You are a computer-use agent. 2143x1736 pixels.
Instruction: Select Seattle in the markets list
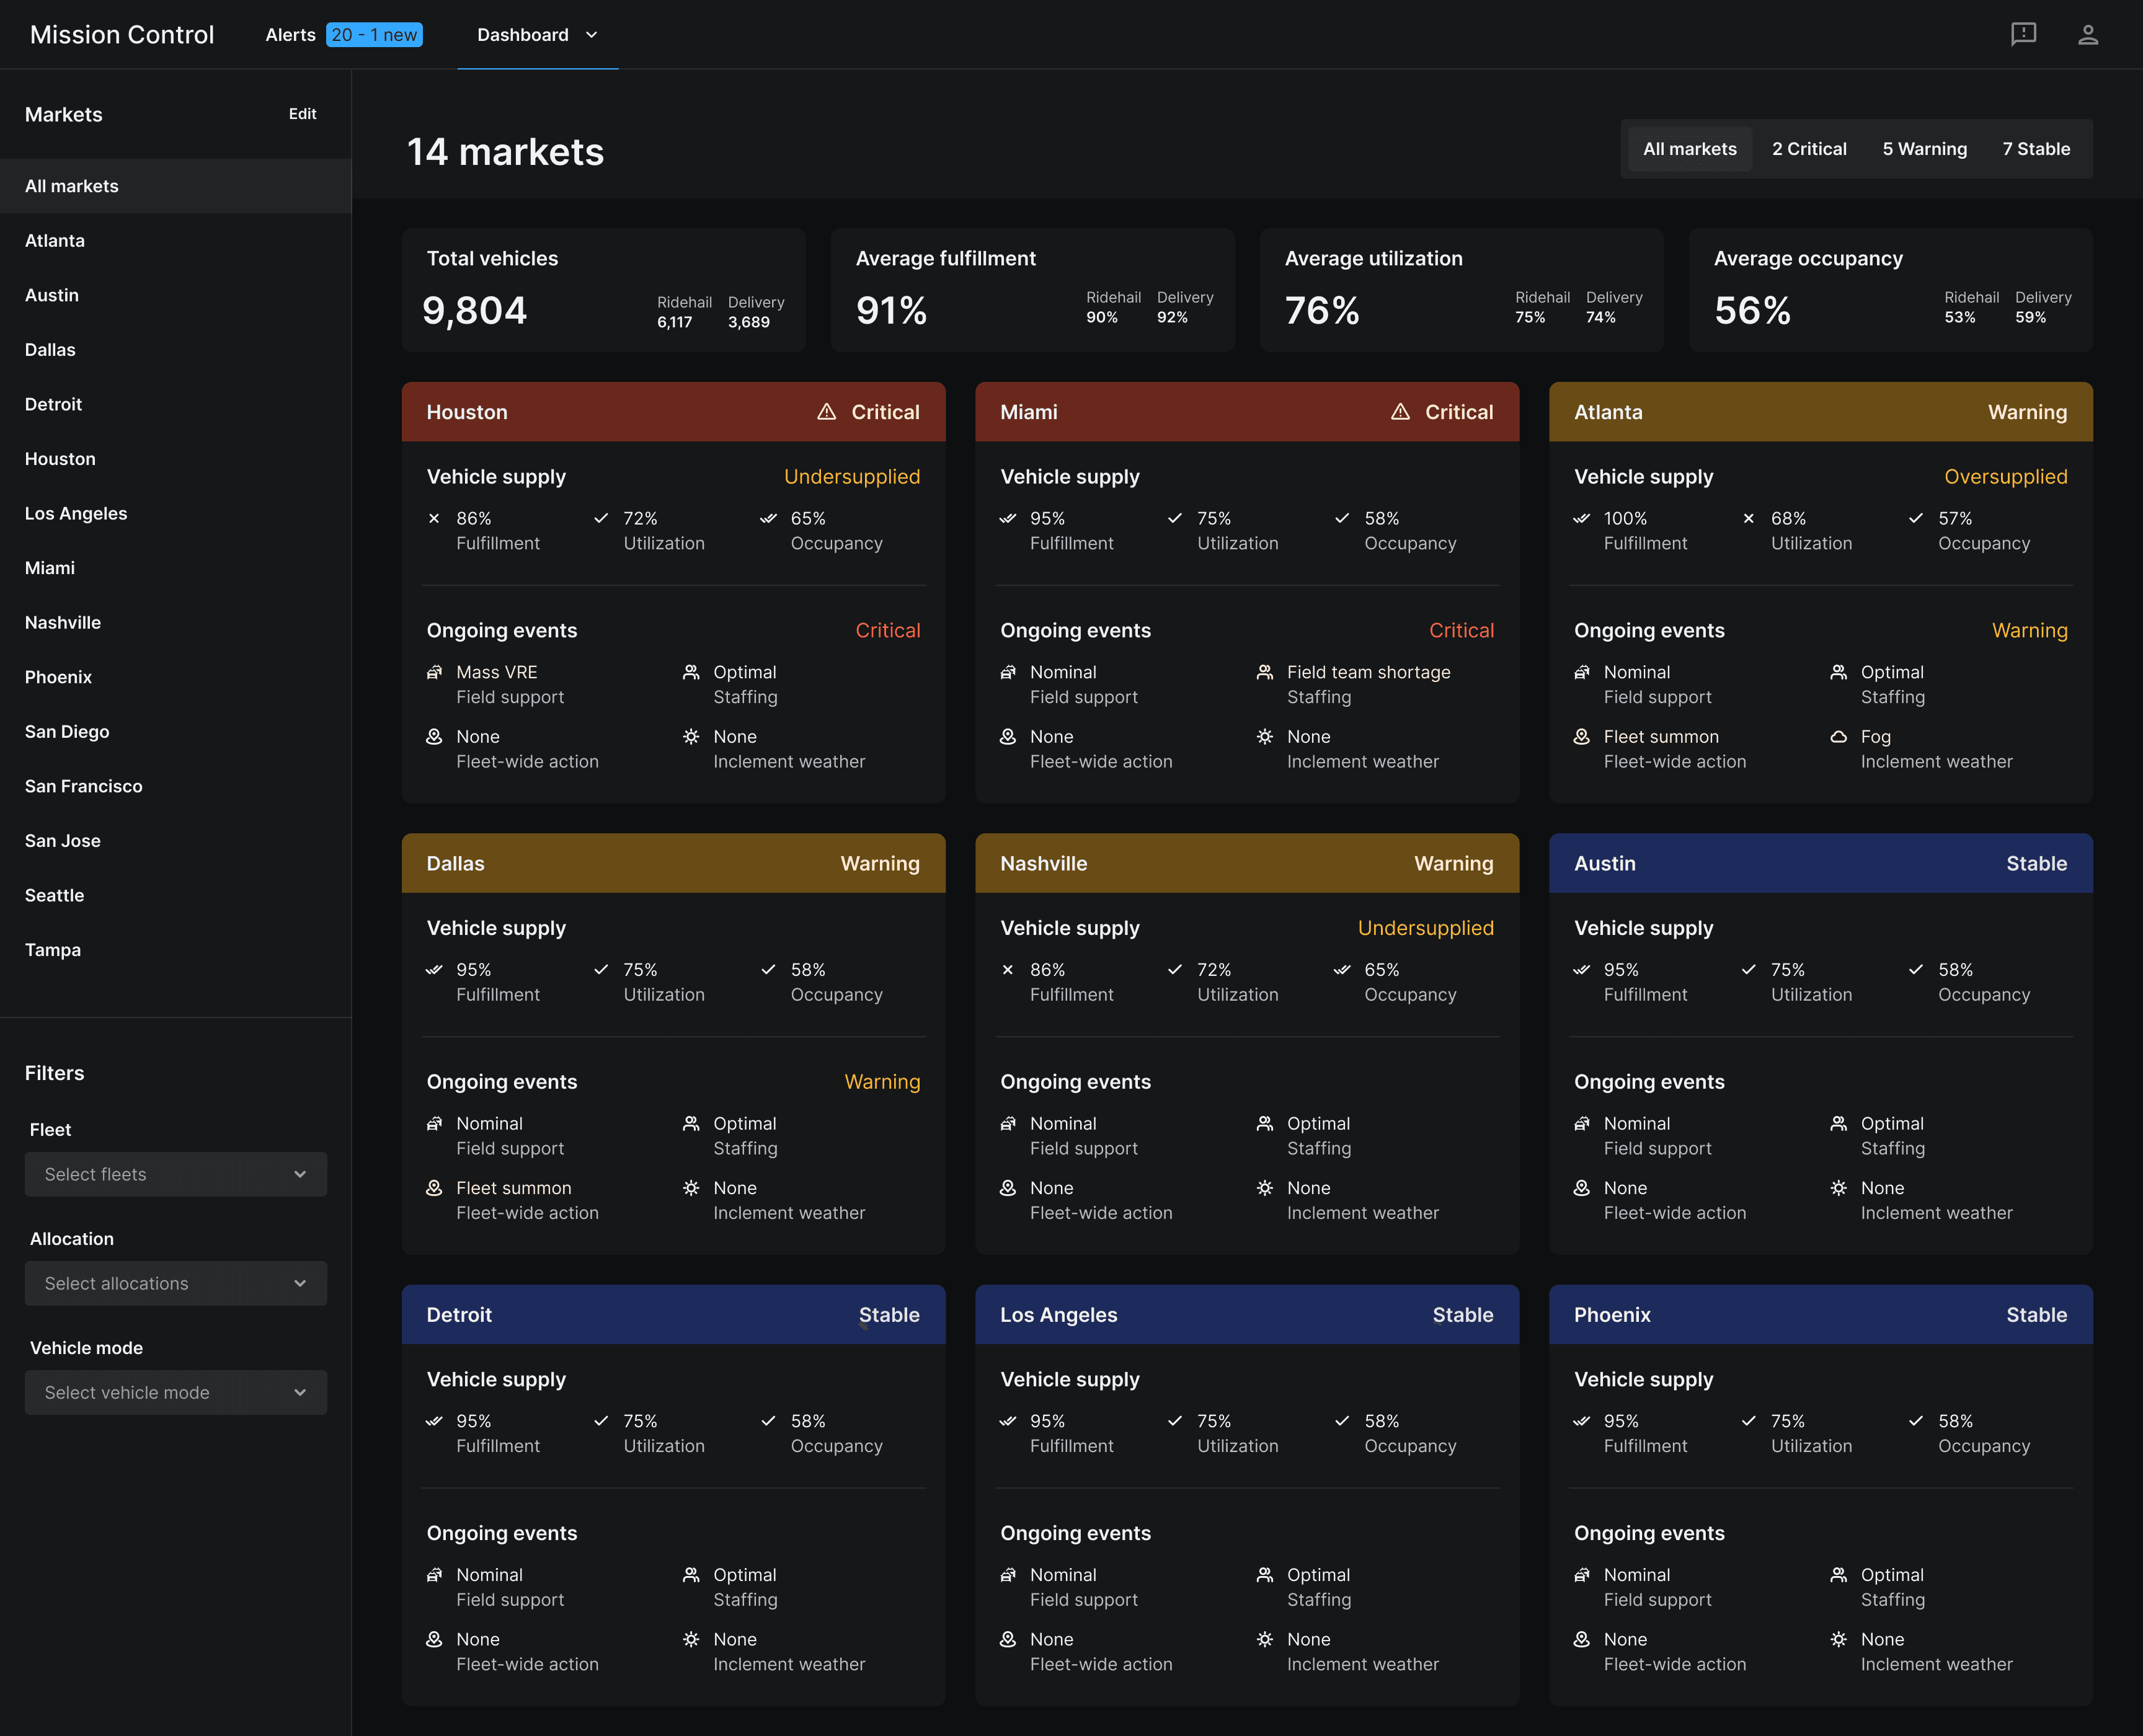[x=176, y=895]
